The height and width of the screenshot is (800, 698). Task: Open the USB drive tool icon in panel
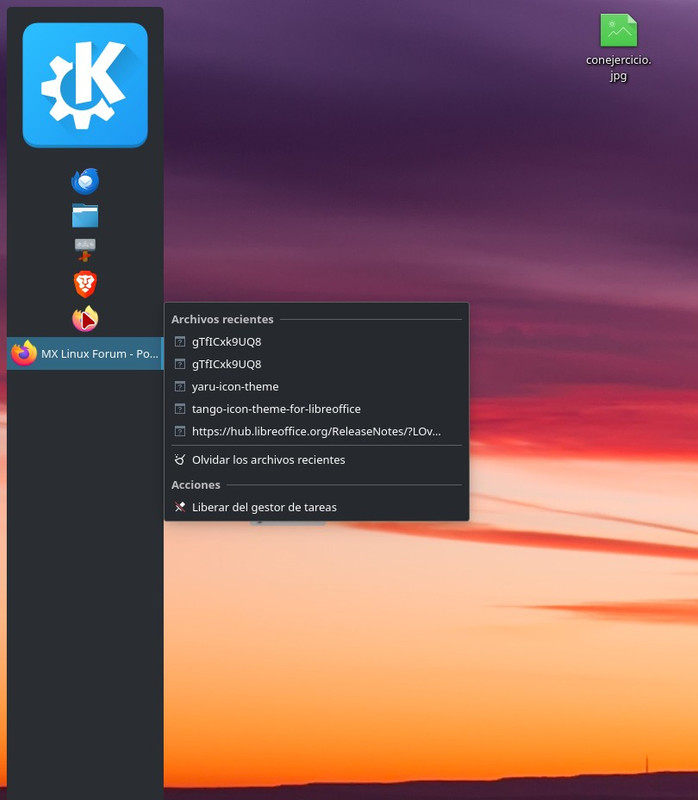(x=85, y=250)
